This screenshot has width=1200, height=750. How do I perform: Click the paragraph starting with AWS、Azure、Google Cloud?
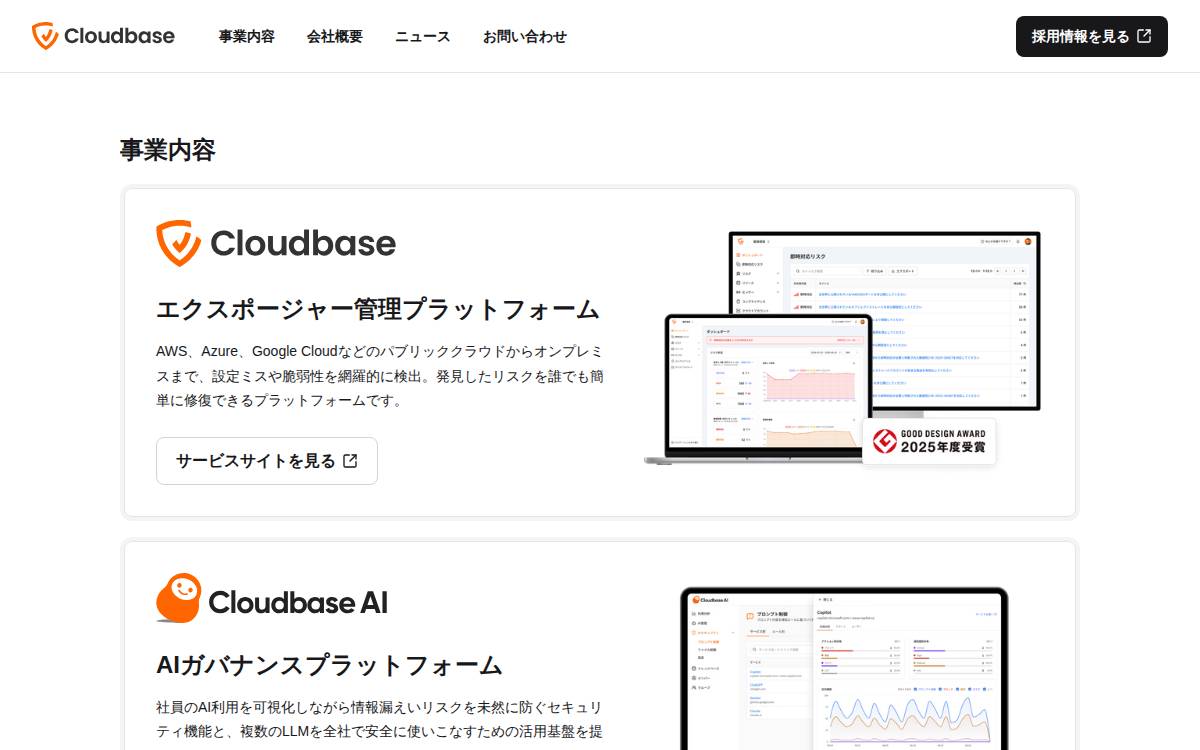tap(380, 376)
